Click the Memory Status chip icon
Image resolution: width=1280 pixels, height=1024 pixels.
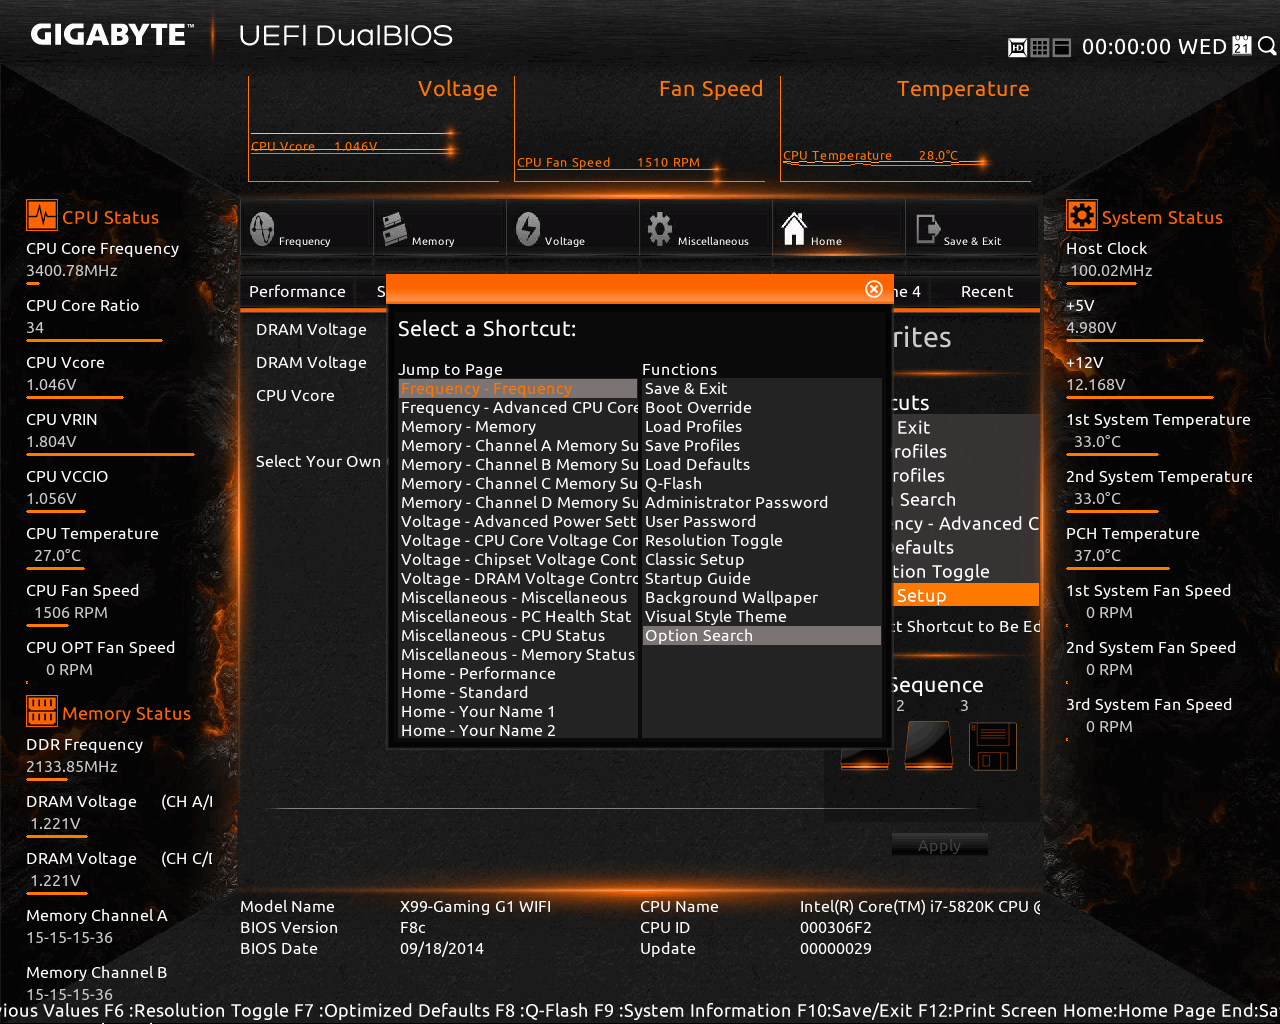click(x=41, y=712)
